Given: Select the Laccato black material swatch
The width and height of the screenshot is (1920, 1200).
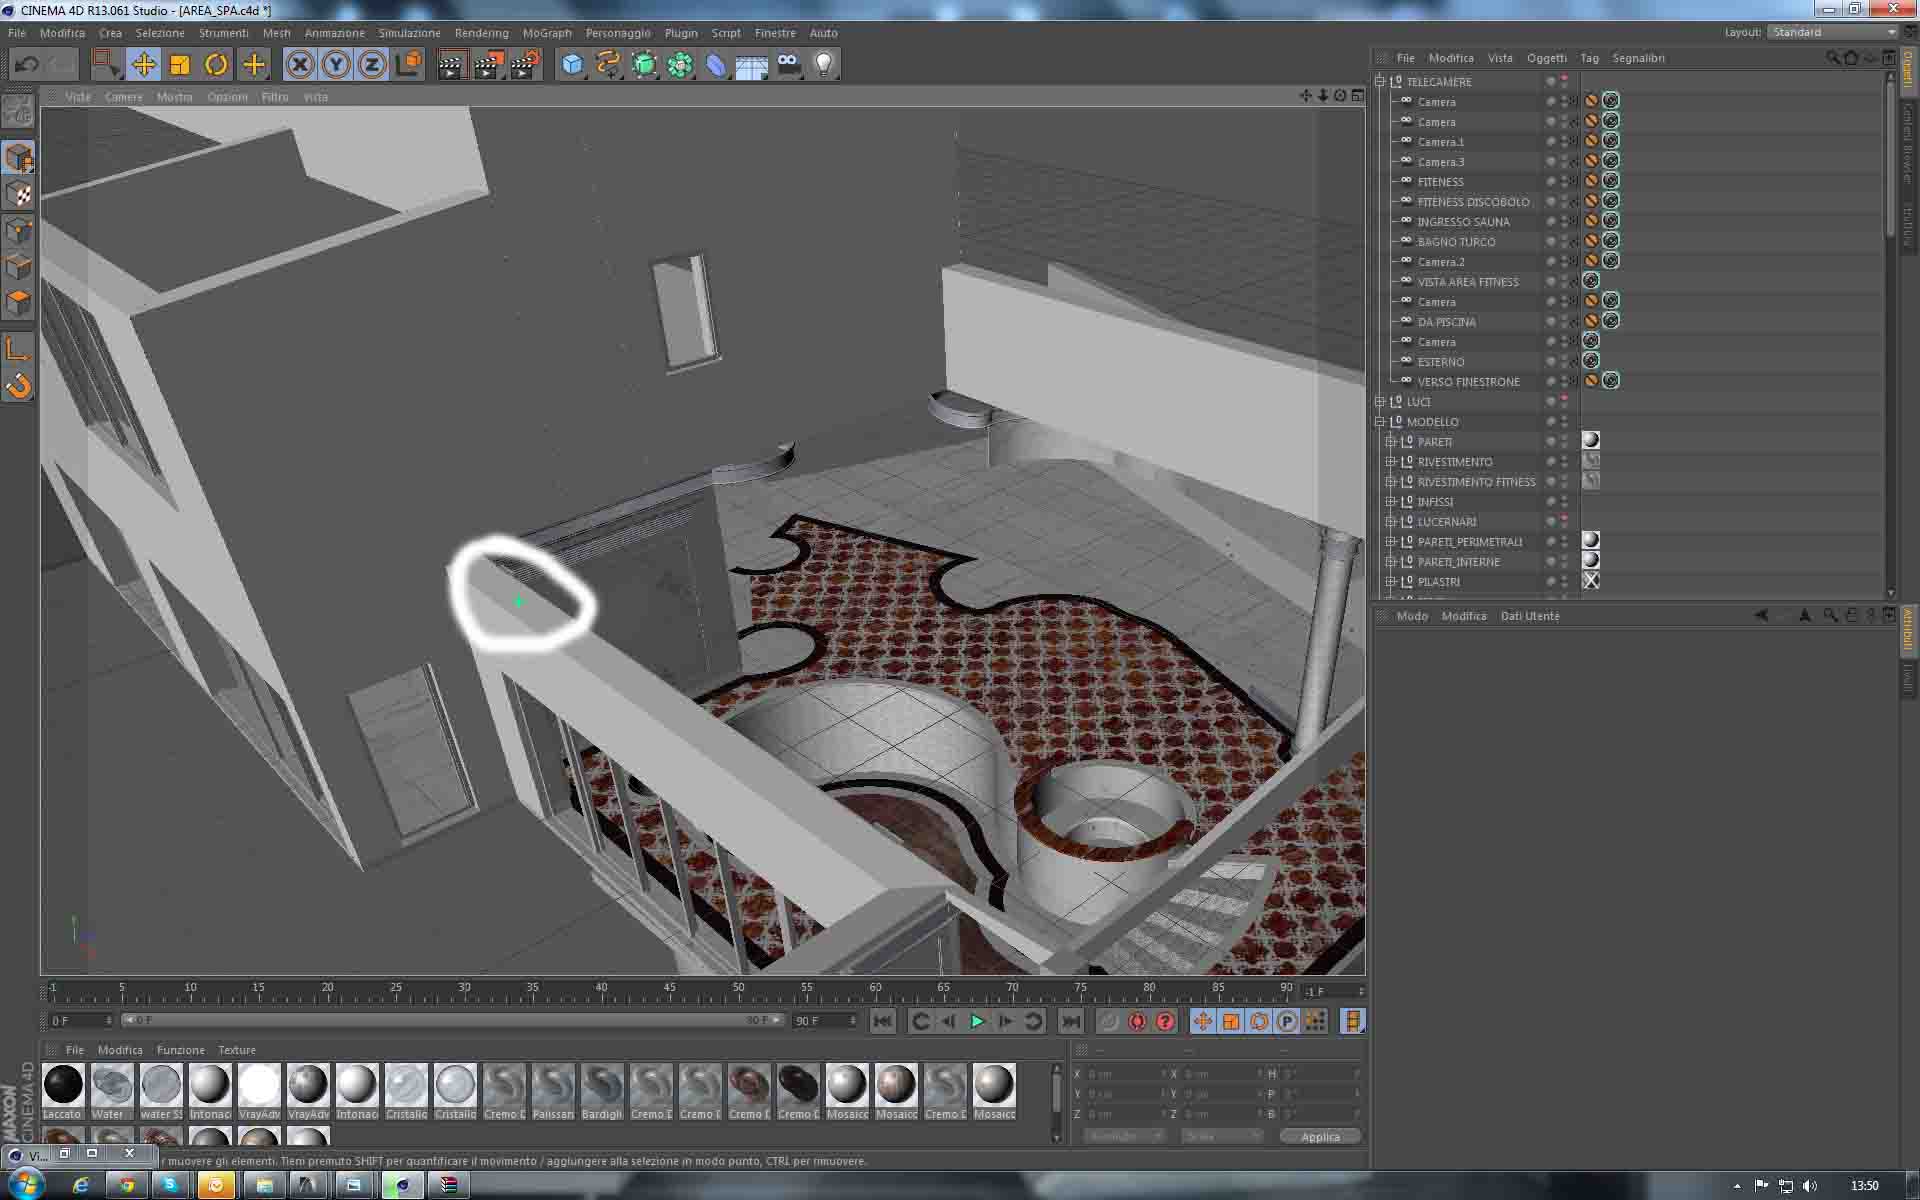Looking at the screenshot, I should (x=63, y=1085).
